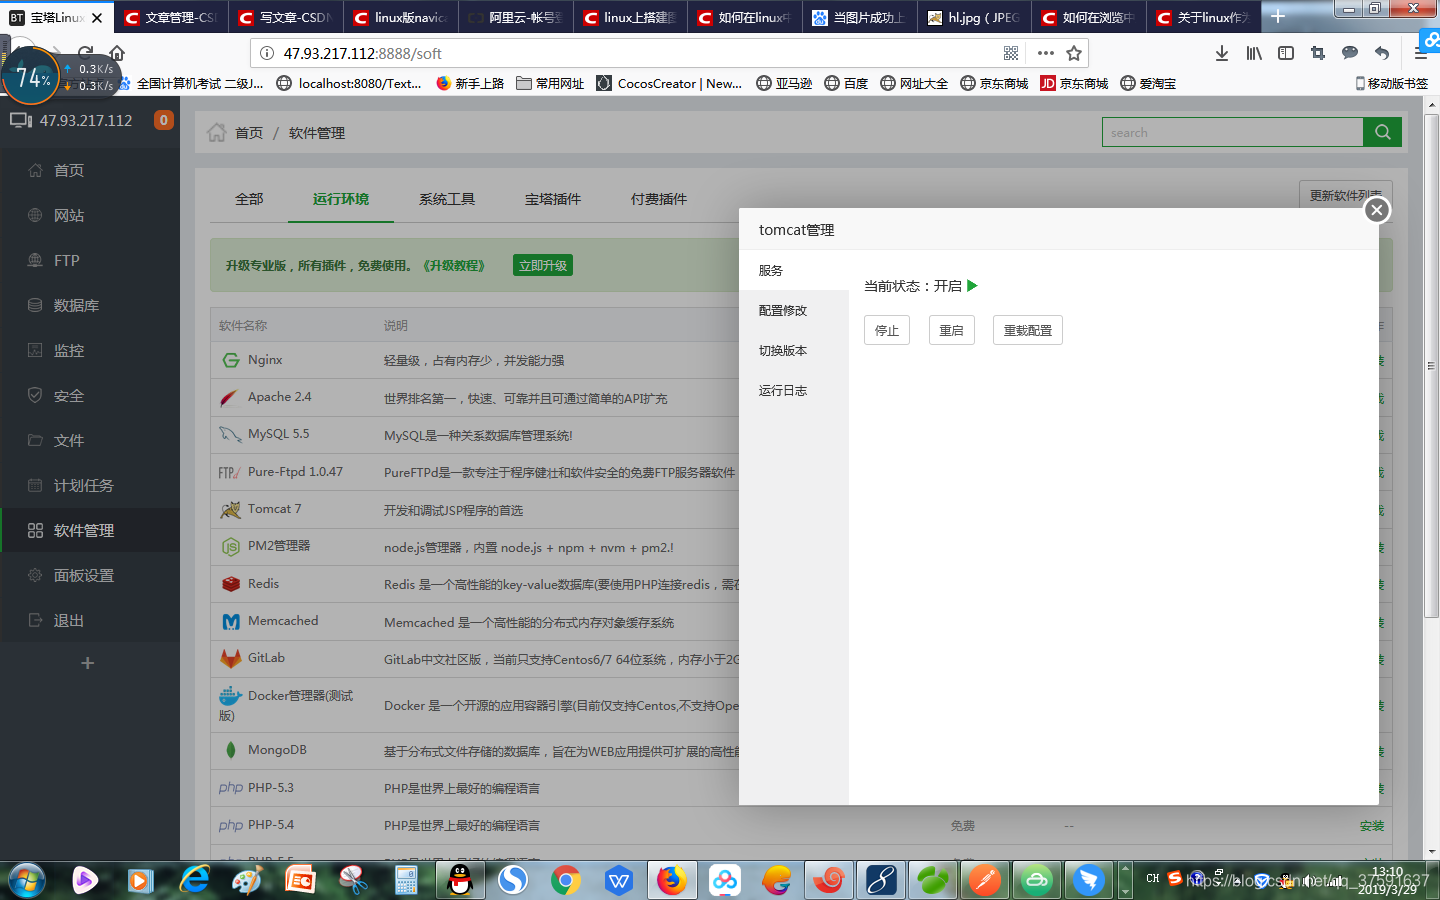
Task: Open the library icon in browser toolbar
Action: click(x=1254, y=53)
